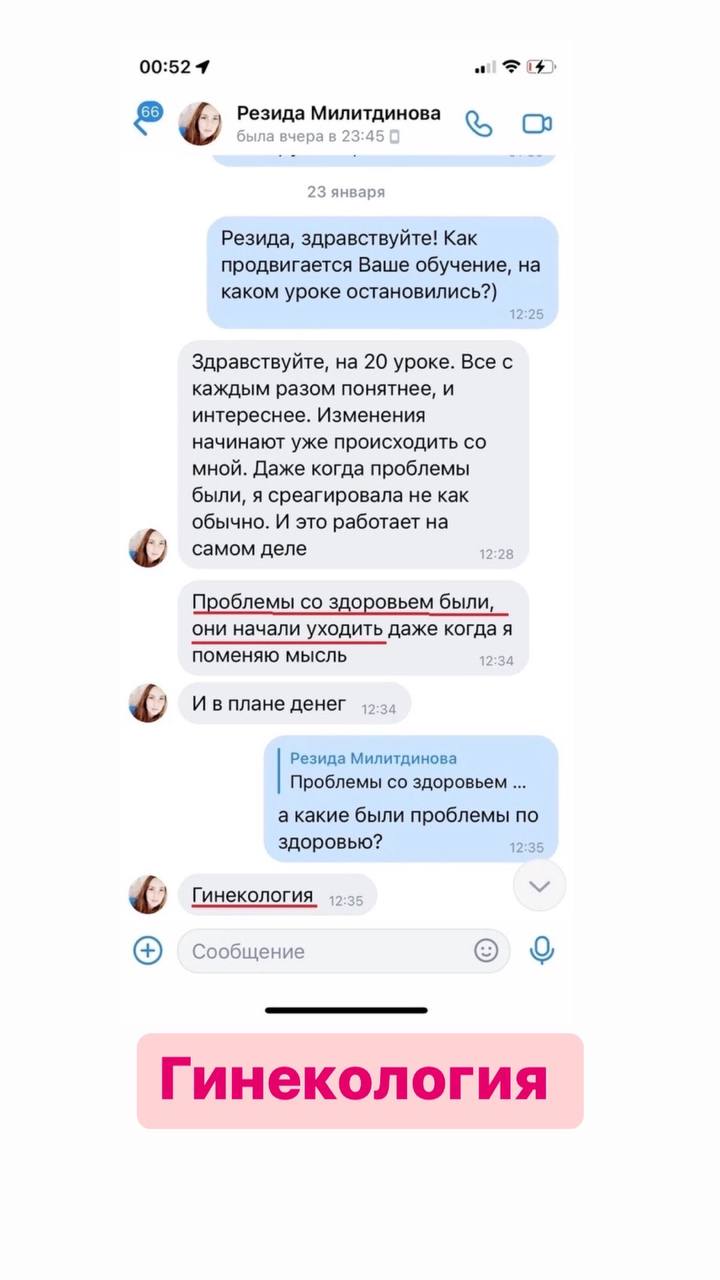Start a voice call with the phone icon

coord(479,124)
